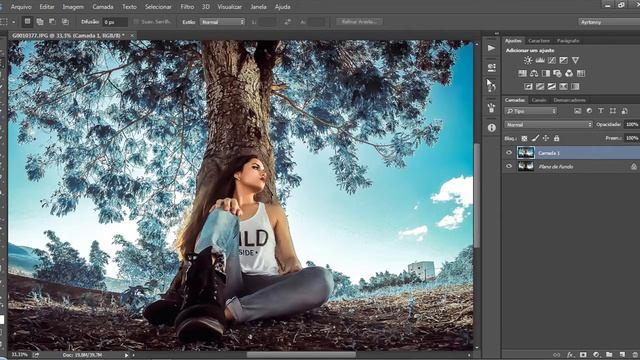The height and width of the screenshot is (360, 640).
Task: Toggle the adjustment layer filter icon
Action: [589, 111]
